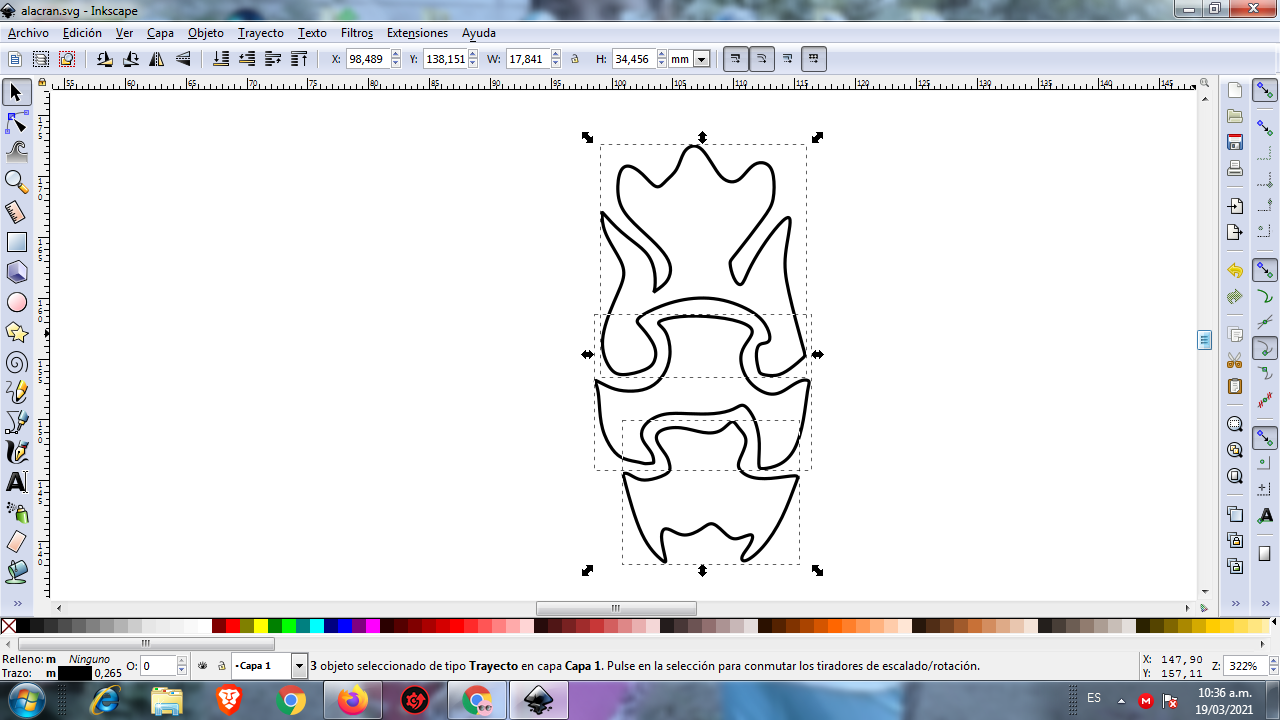This screenshot has width=1280, height=720.
Task: Select the Calligraphy tool
Action: 16,452
